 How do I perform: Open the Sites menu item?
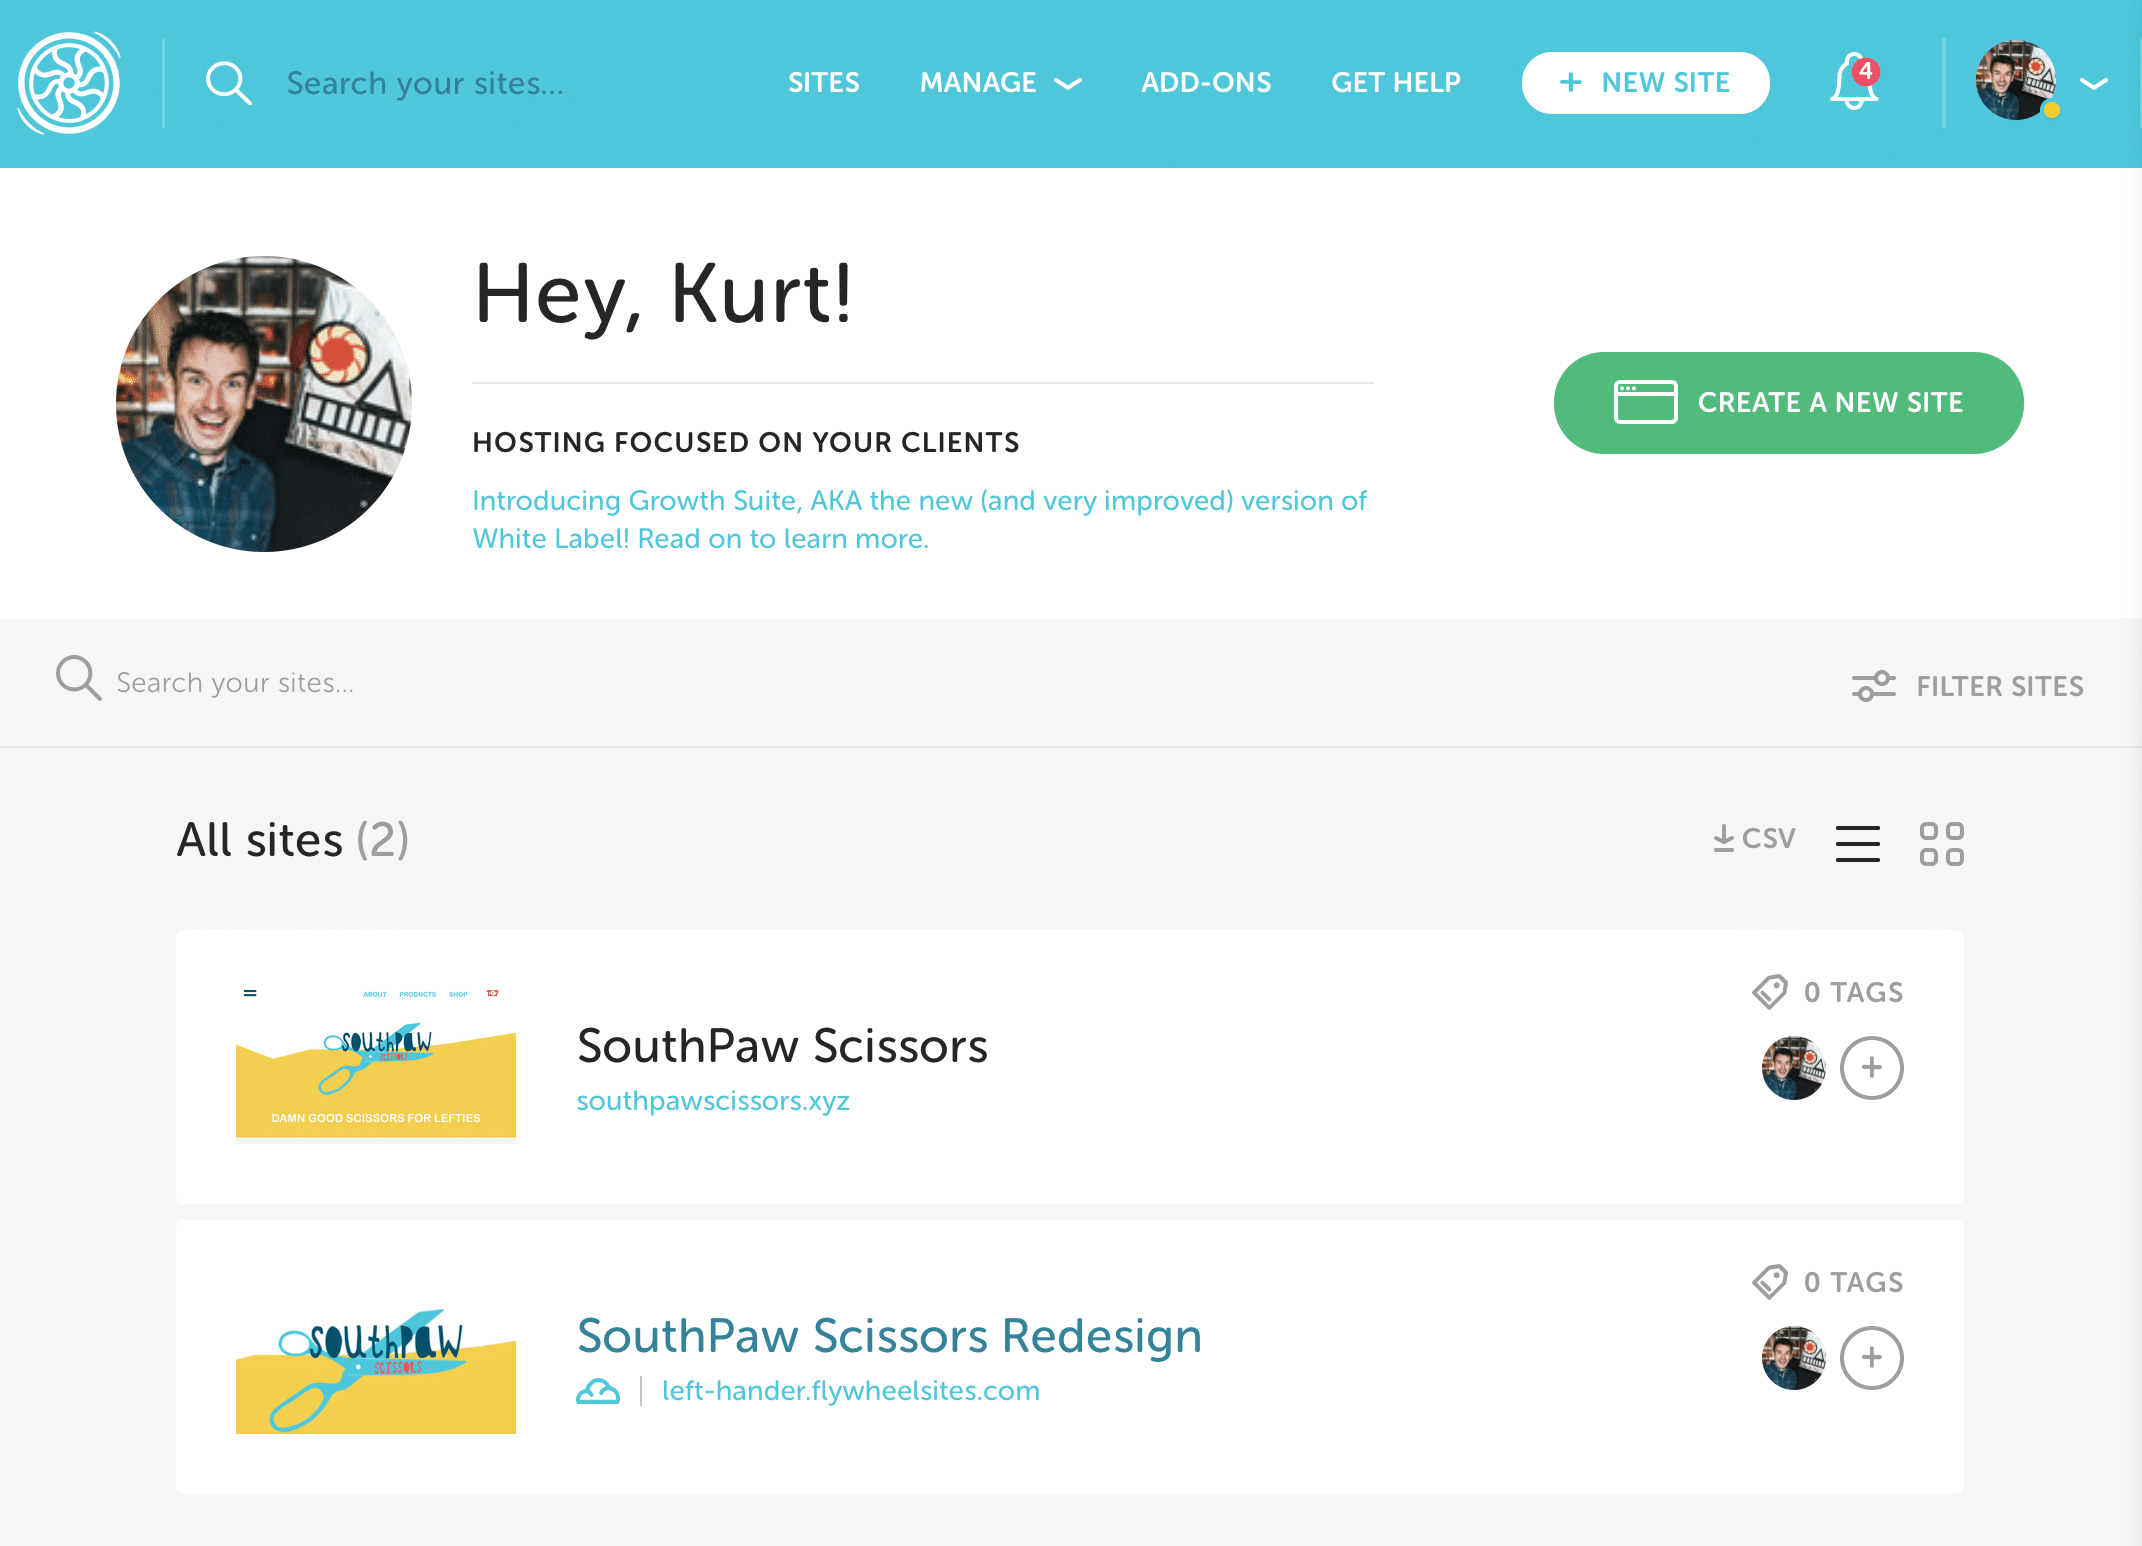pos(823,83)
